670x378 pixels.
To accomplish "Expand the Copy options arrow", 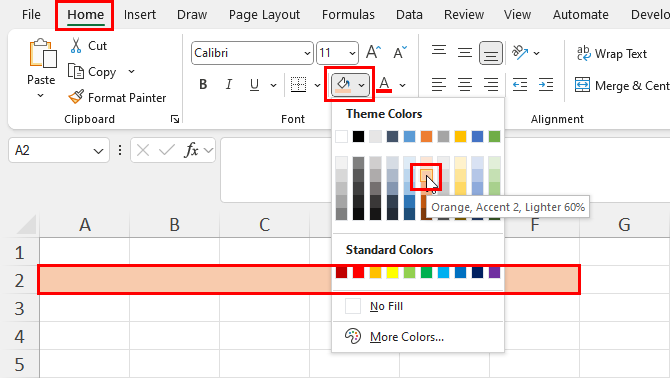I will 132,71.
